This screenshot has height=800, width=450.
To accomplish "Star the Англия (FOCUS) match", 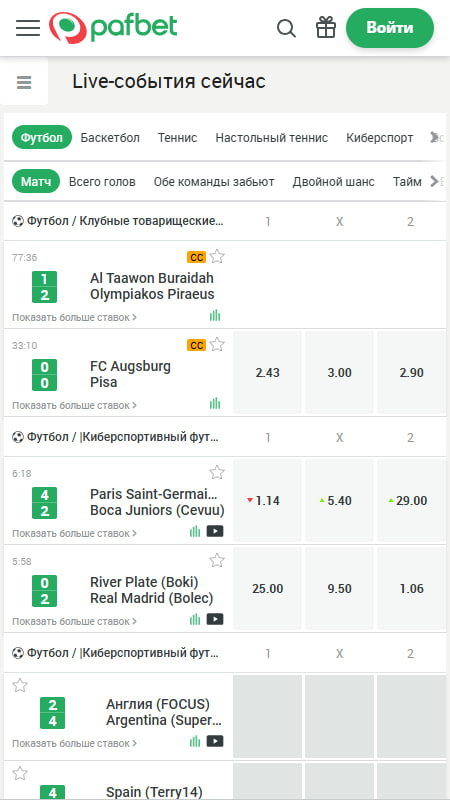I will click(x=19, y=685).
